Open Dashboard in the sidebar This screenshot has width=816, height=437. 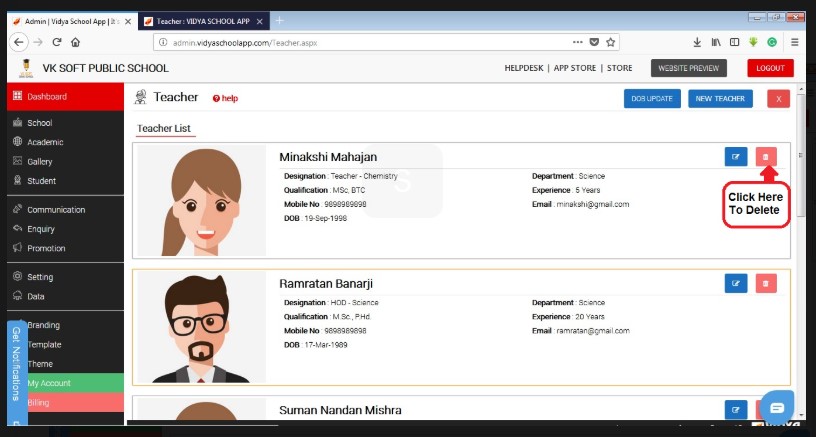[66, 97]
